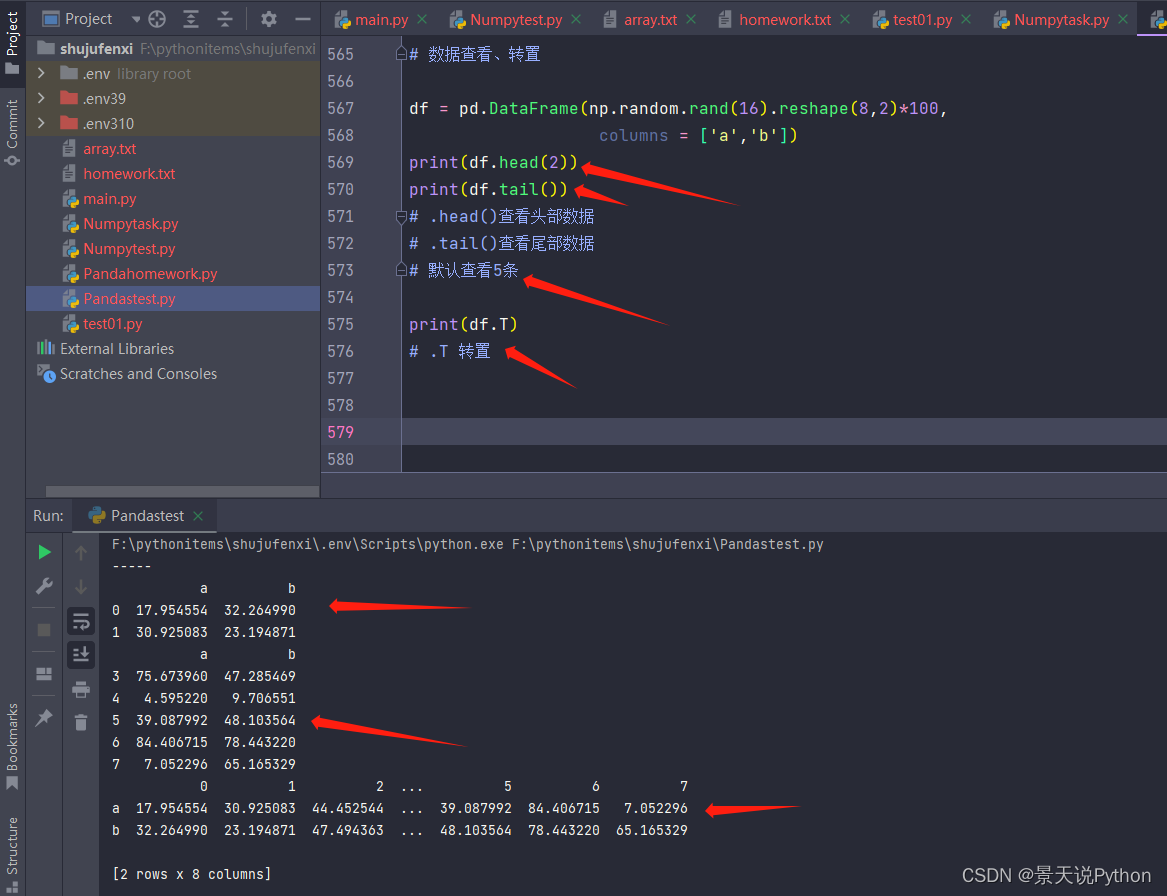
Task: Toggle scroll to end icon in Run panel
Action: (81, 655)
